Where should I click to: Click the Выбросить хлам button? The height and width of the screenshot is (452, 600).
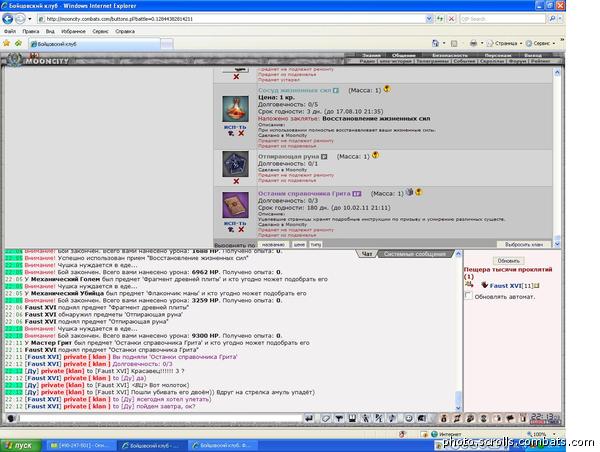point(524,245)
